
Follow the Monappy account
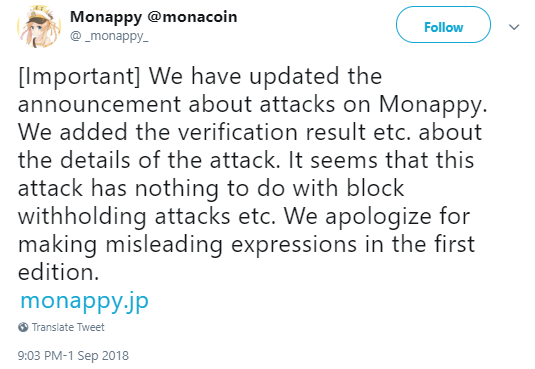[443, 25]
